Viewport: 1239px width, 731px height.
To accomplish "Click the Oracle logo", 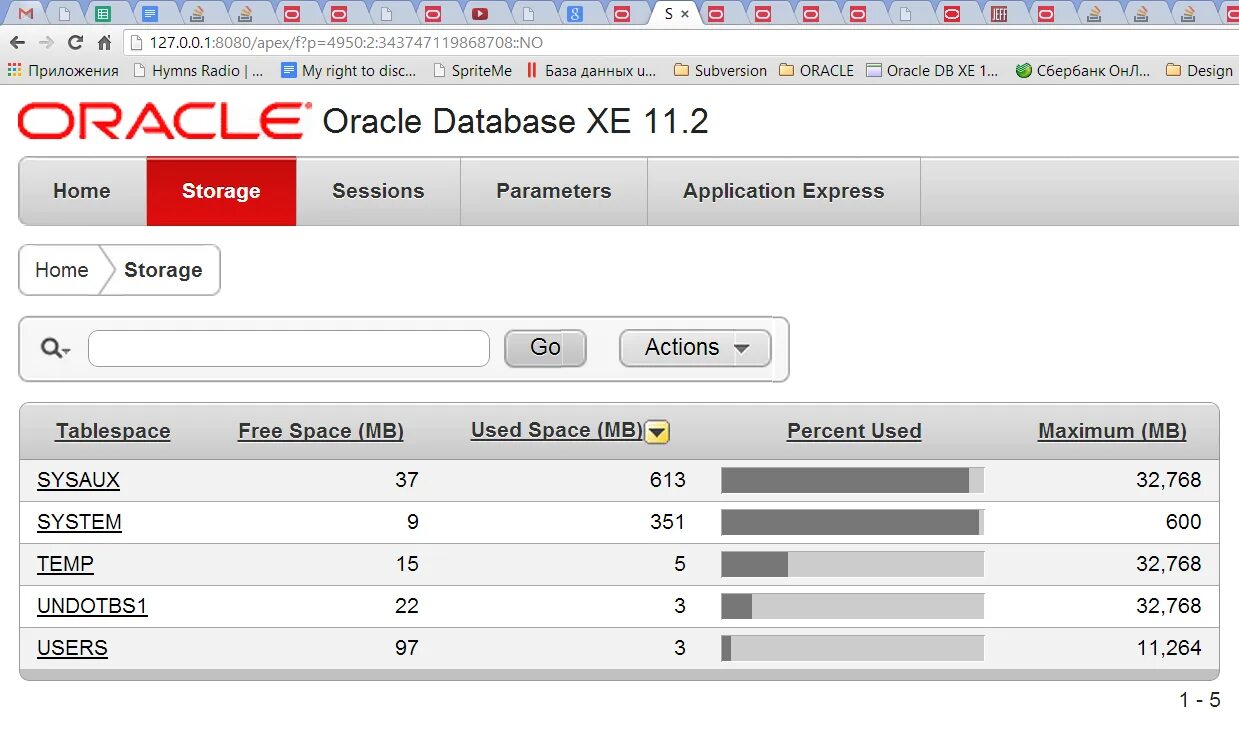I will [x=163, y=121].
